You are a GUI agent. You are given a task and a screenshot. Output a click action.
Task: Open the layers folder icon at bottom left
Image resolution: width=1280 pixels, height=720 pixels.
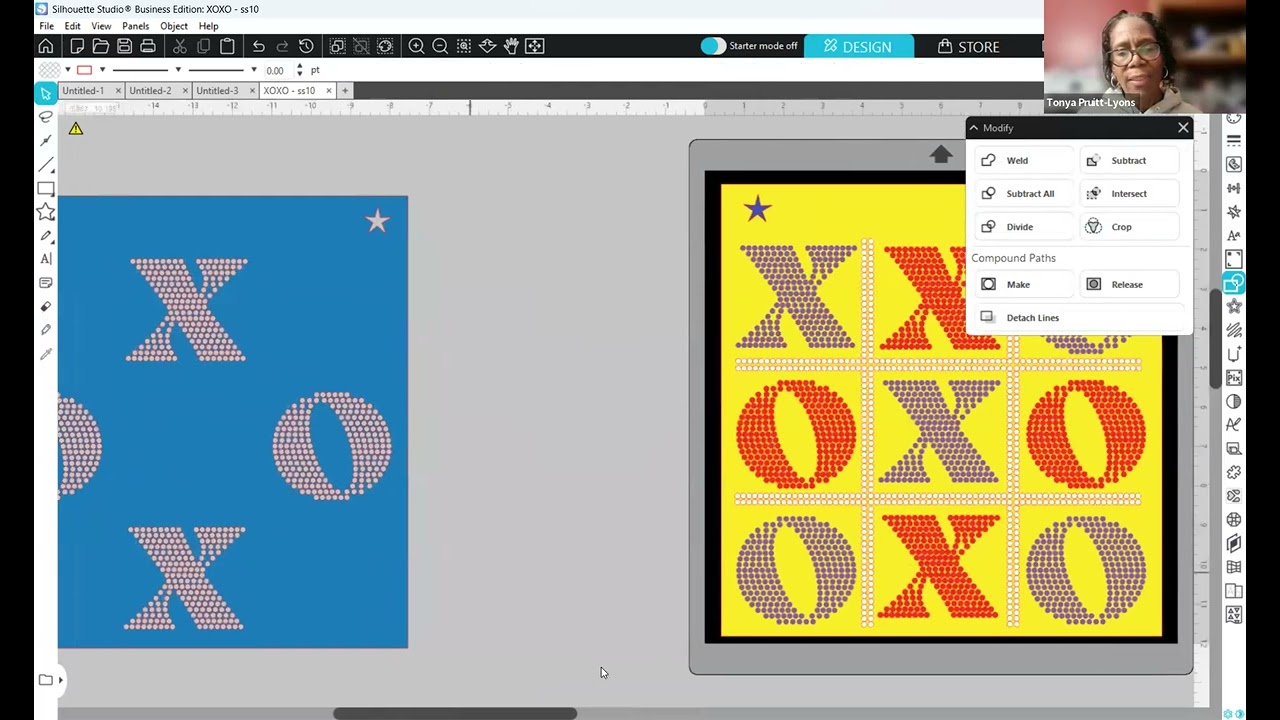tap(45, 680)
